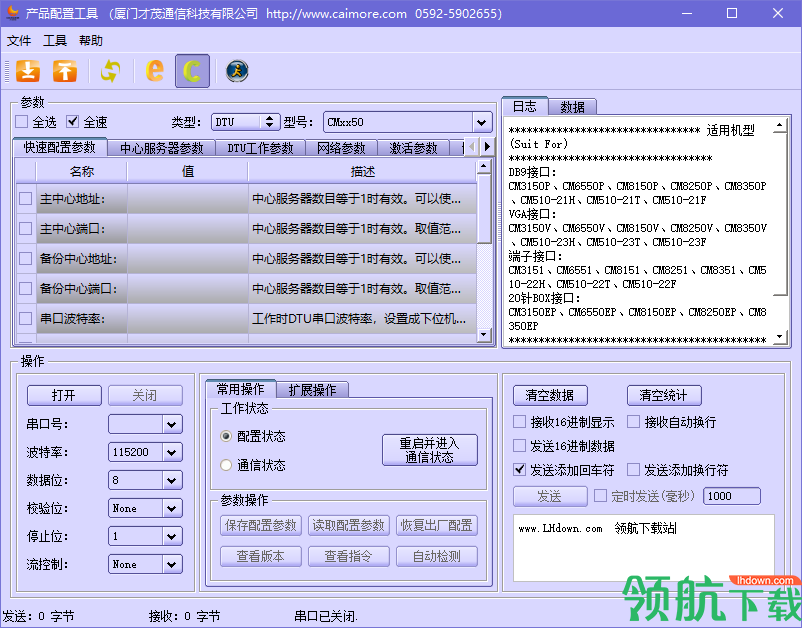Click the 自动检测 button

[437, 556]
